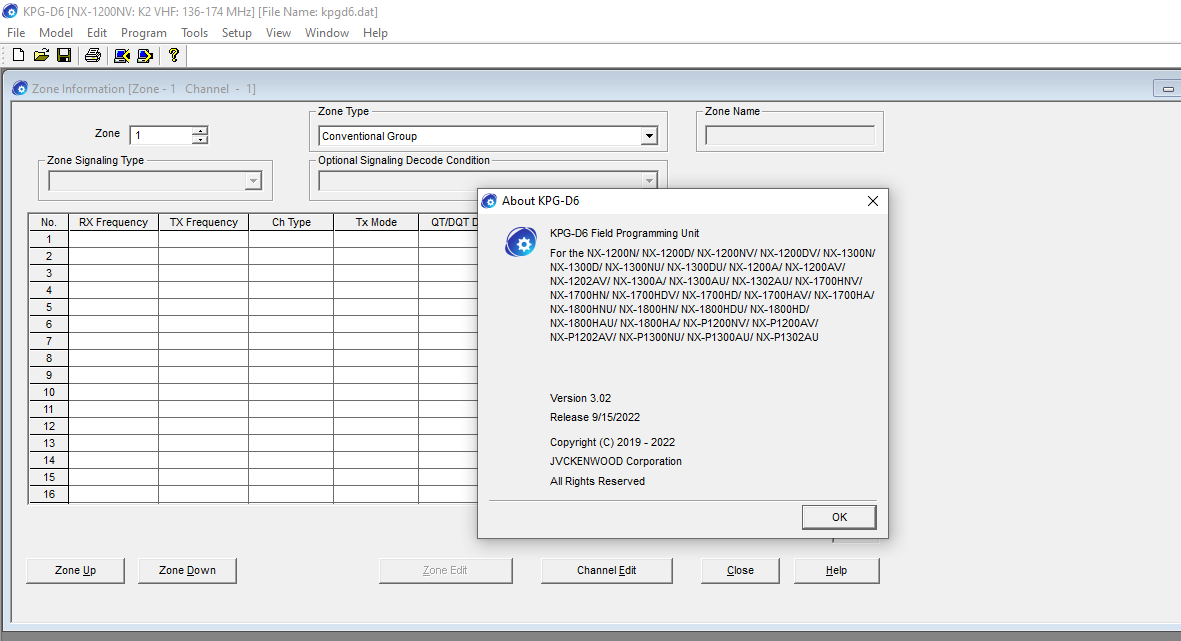Click Ch Type cell in row 12

[x=291, y=426]
